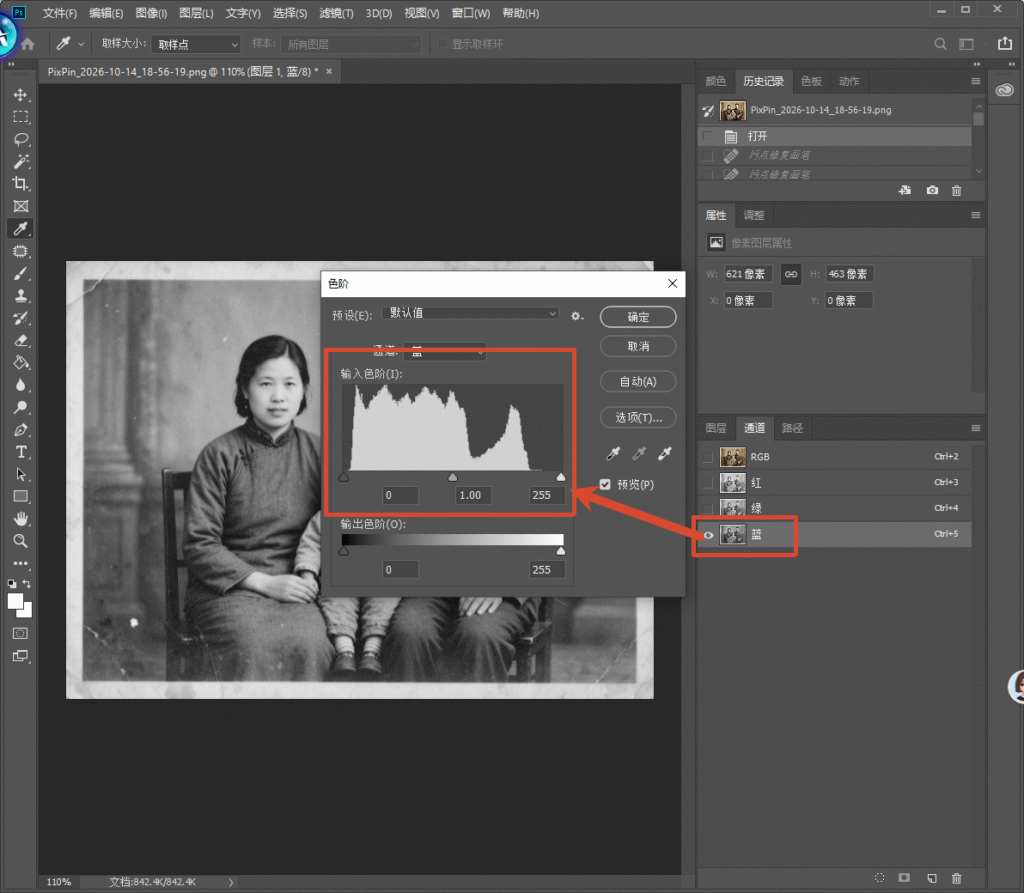Viewport: 1024px width, 893px height.
Task: Select the Eraser tool
Action: tap(21, 340)
